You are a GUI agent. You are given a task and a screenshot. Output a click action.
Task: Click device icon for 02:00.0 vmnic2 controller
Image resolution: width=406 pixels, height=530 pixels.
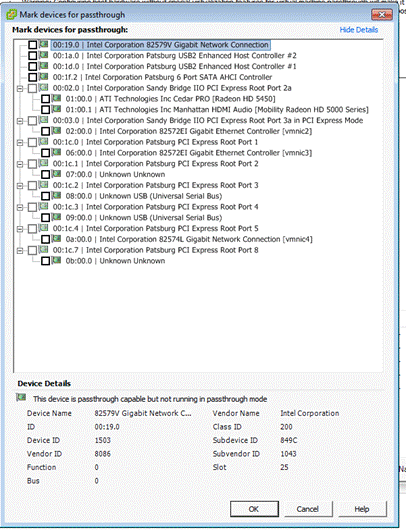[x=56, y=131]
